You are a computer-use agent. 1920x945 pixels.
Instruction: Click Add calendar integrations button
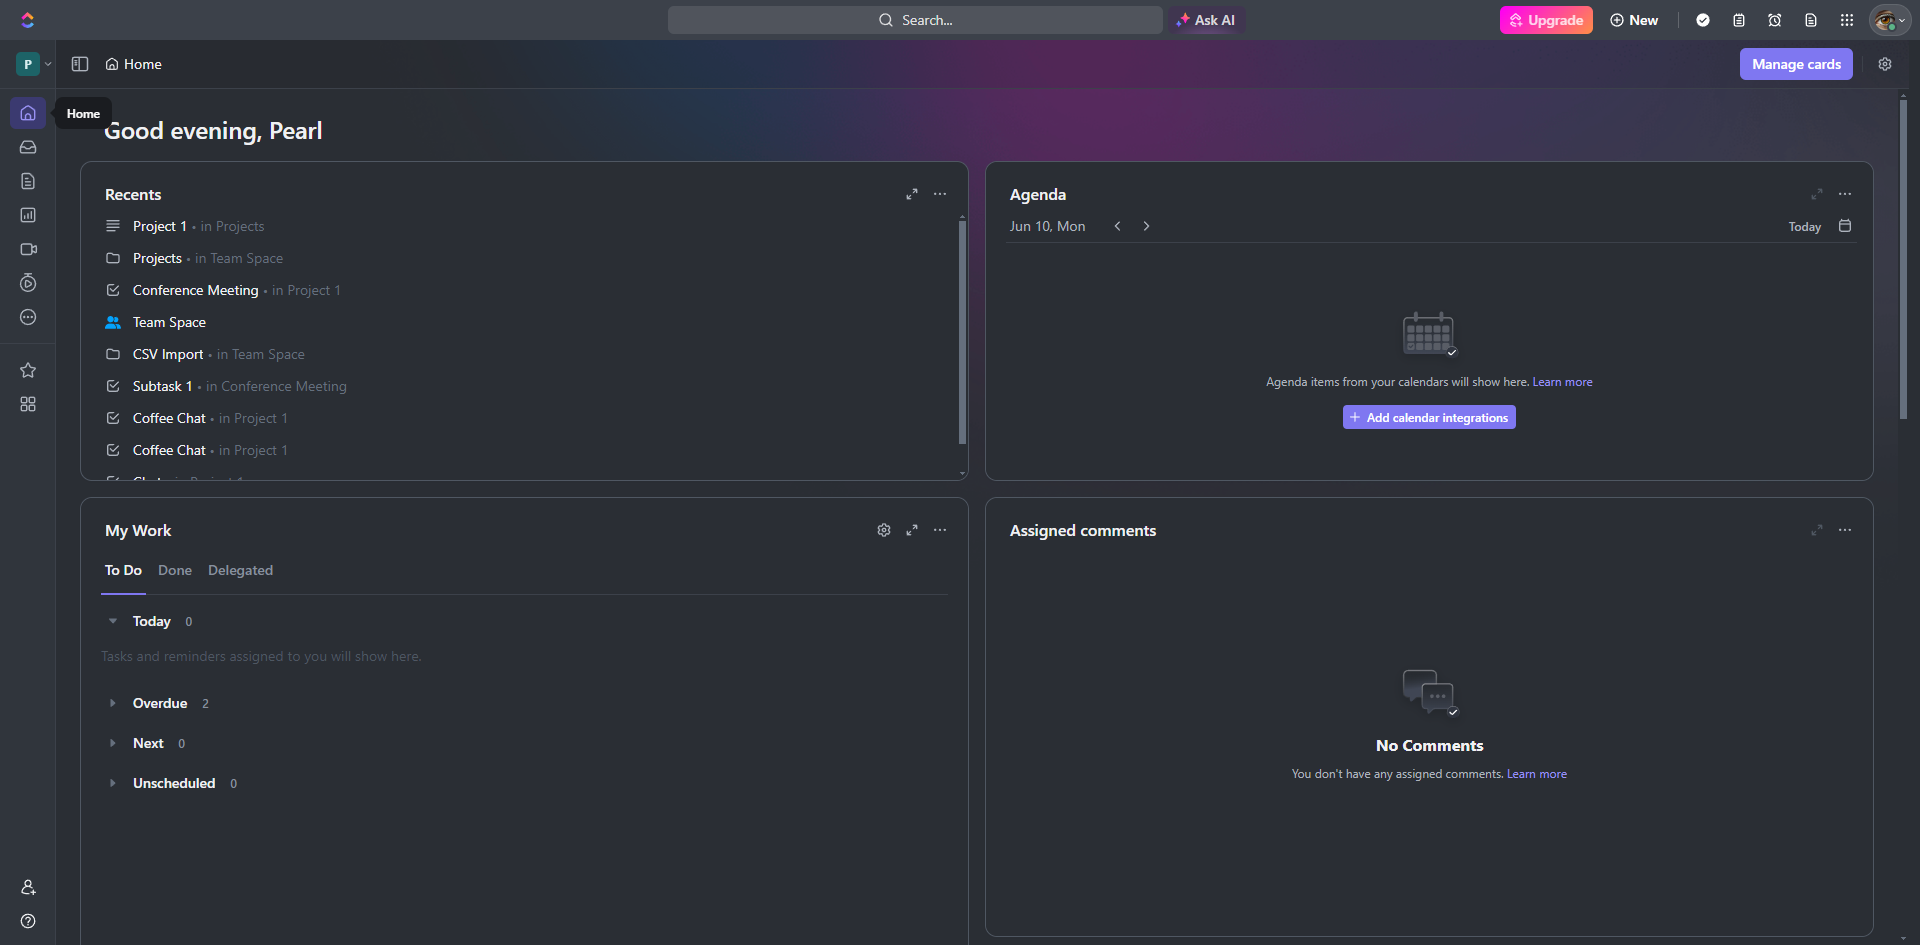[1429, 417]
